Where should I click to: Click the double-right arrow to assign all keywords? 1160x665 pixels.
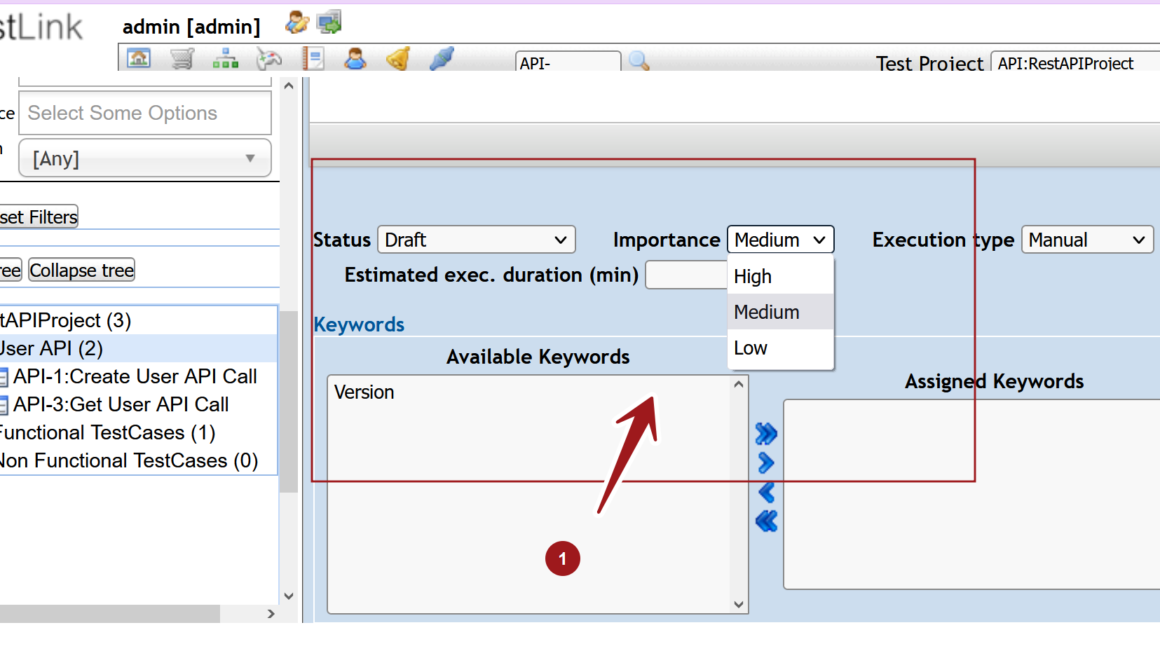coord(765,433)
